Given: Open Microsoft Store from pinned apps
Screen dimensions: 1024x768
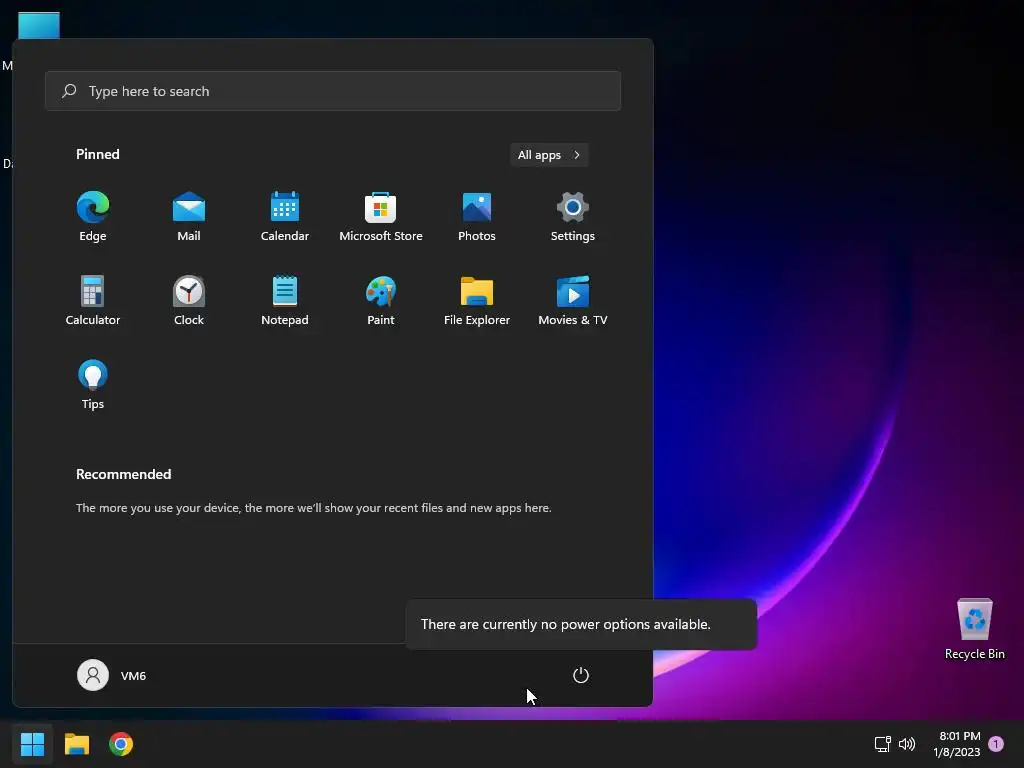Looking at the screenshot, I should pos(381,217).
